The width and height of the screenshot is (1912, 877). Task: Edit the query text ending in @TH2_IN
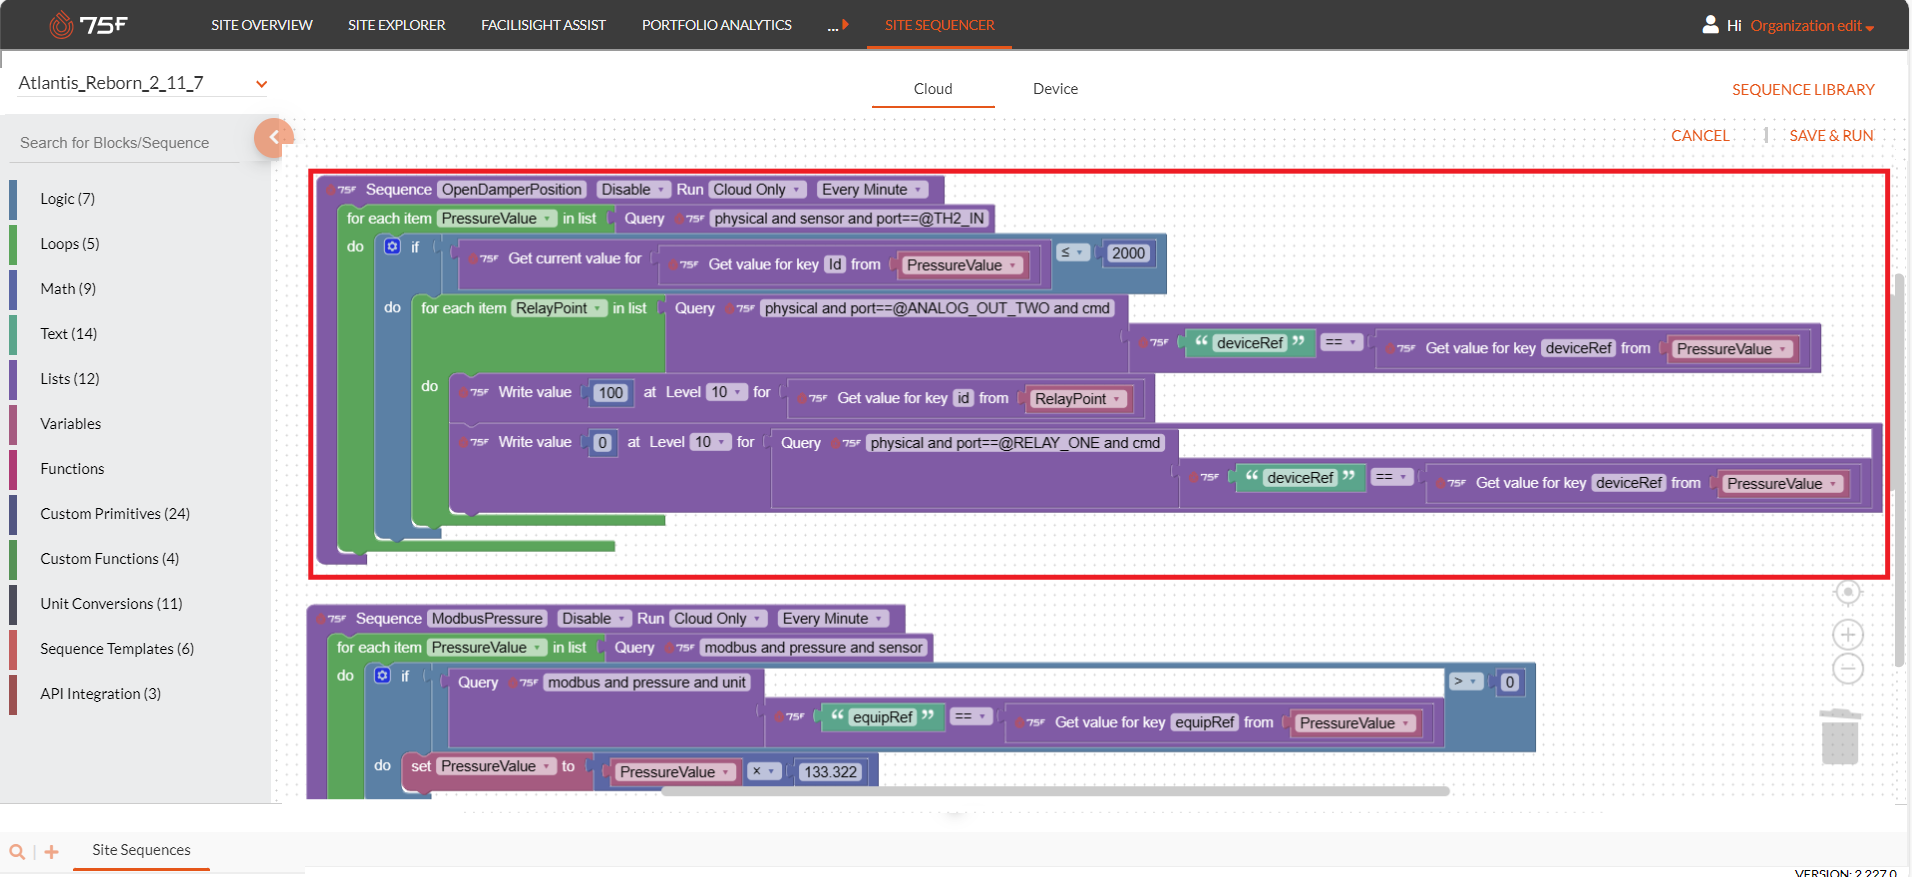pyautogui.click(x=849, y=219)
